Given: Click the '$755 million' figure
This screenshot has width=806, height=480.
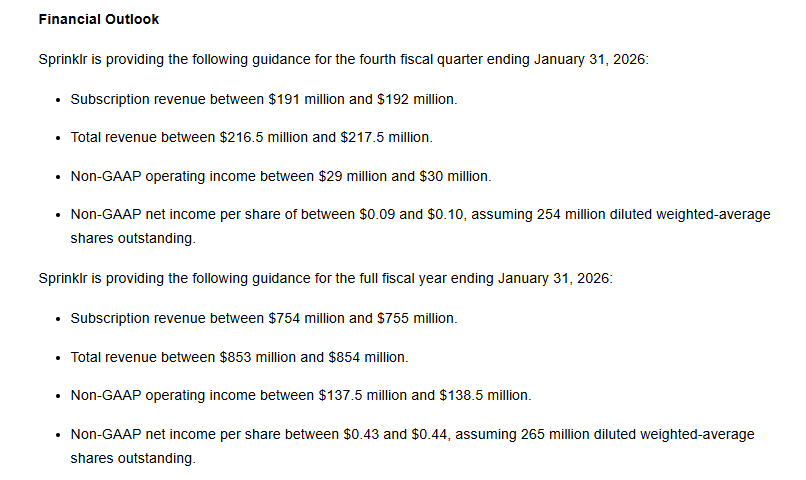Looking at the screenshot, I should [416, 319].
